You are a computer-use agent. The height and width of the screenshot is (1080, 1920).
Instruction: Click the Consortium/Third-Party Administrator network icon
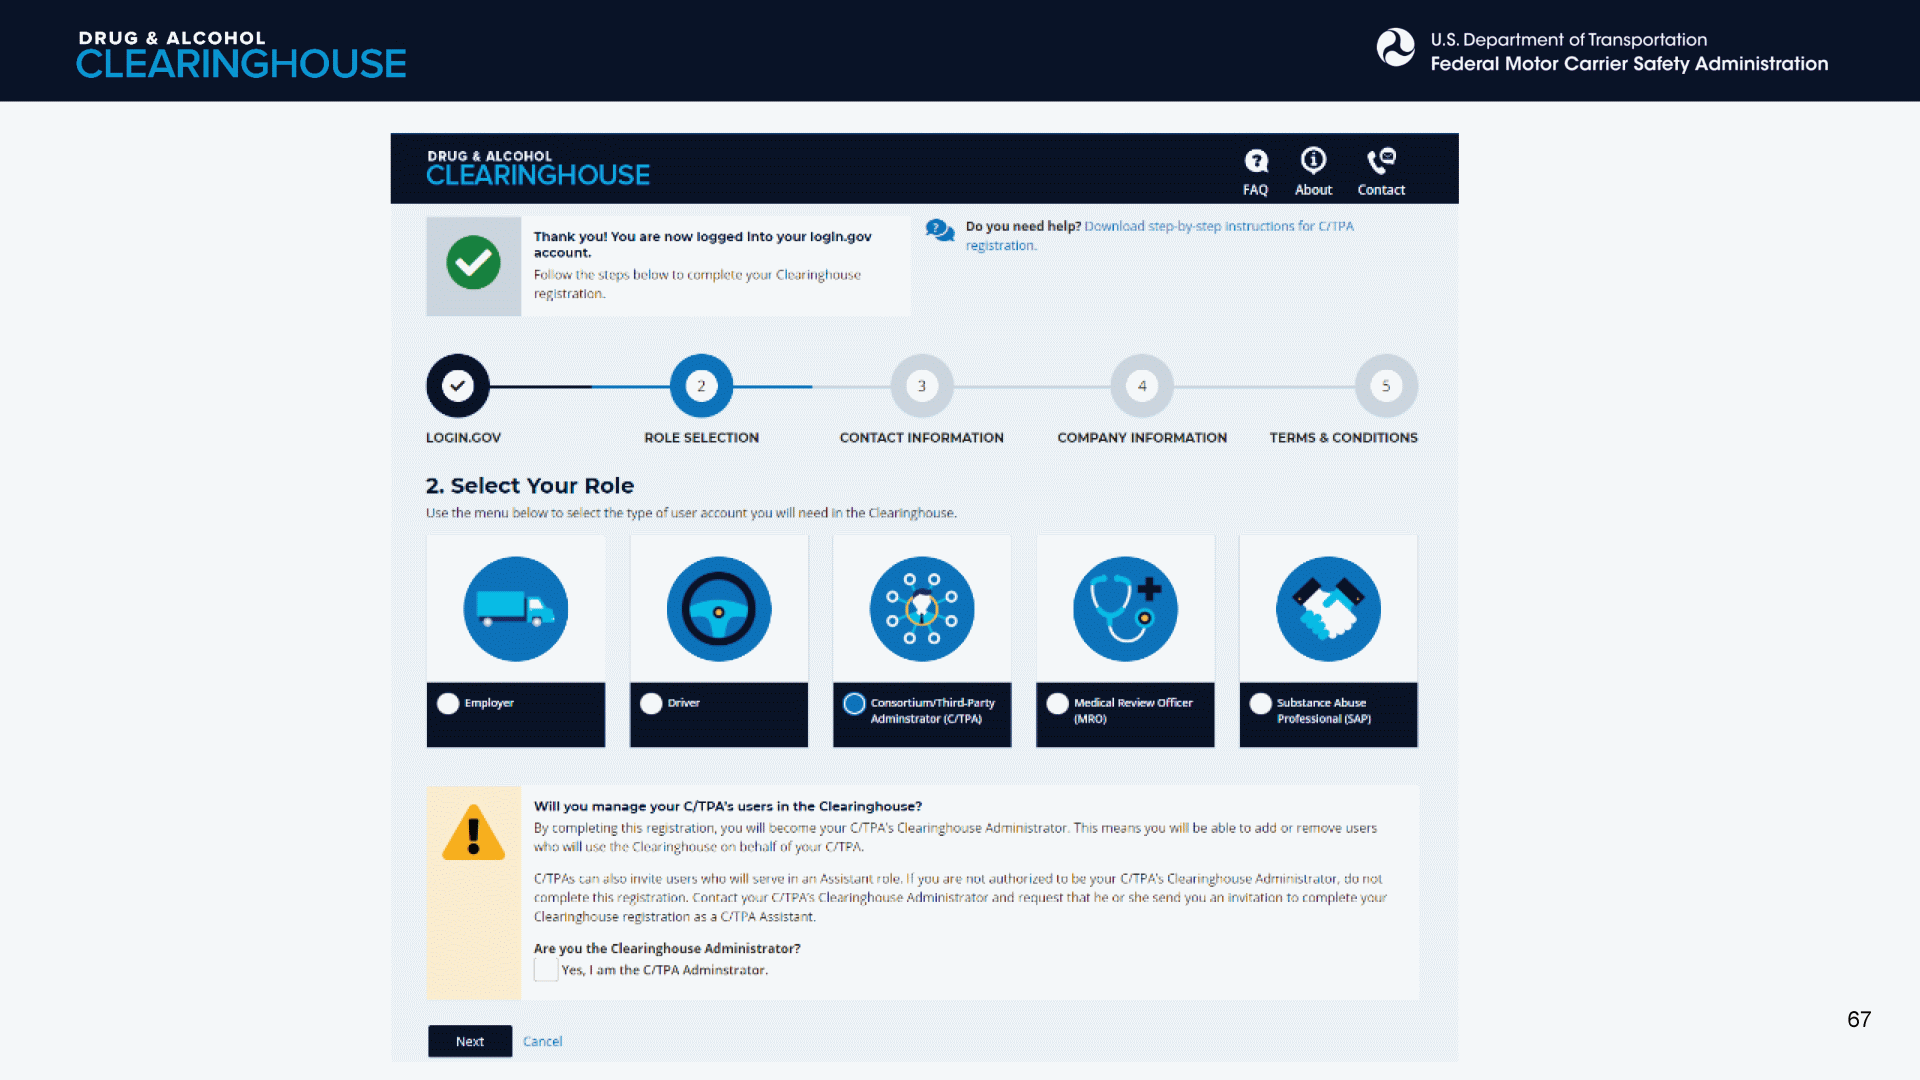click(922, 609)
